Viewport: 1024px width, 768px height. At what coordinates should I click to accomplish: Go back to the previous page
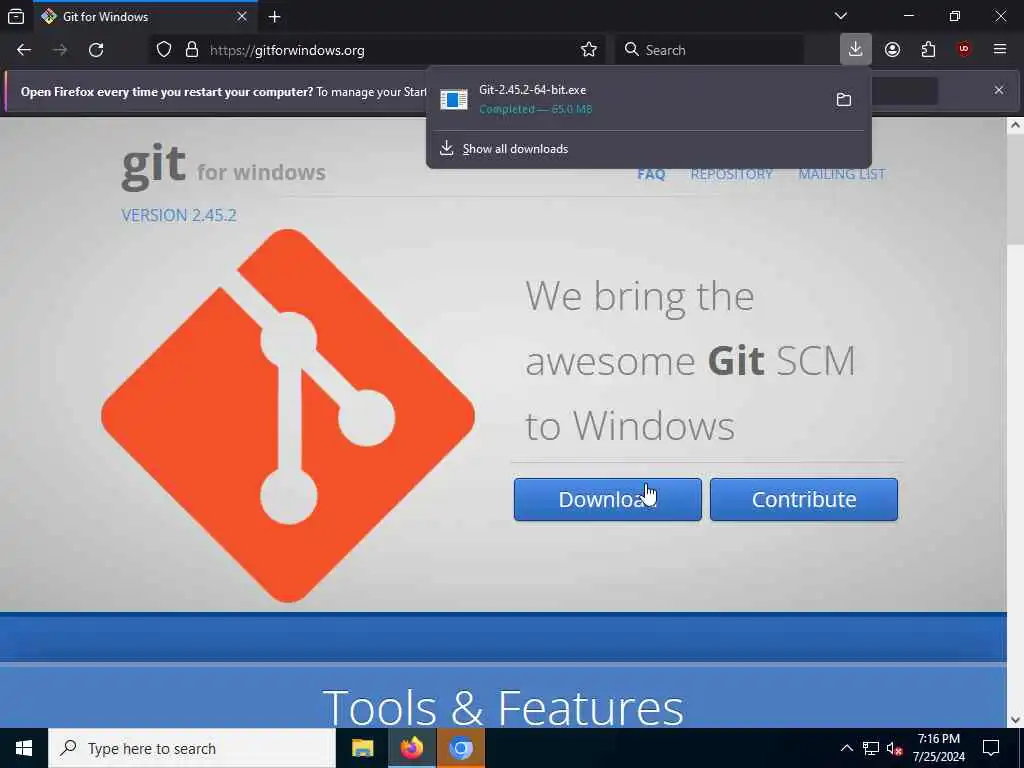[x=24, y=50]
